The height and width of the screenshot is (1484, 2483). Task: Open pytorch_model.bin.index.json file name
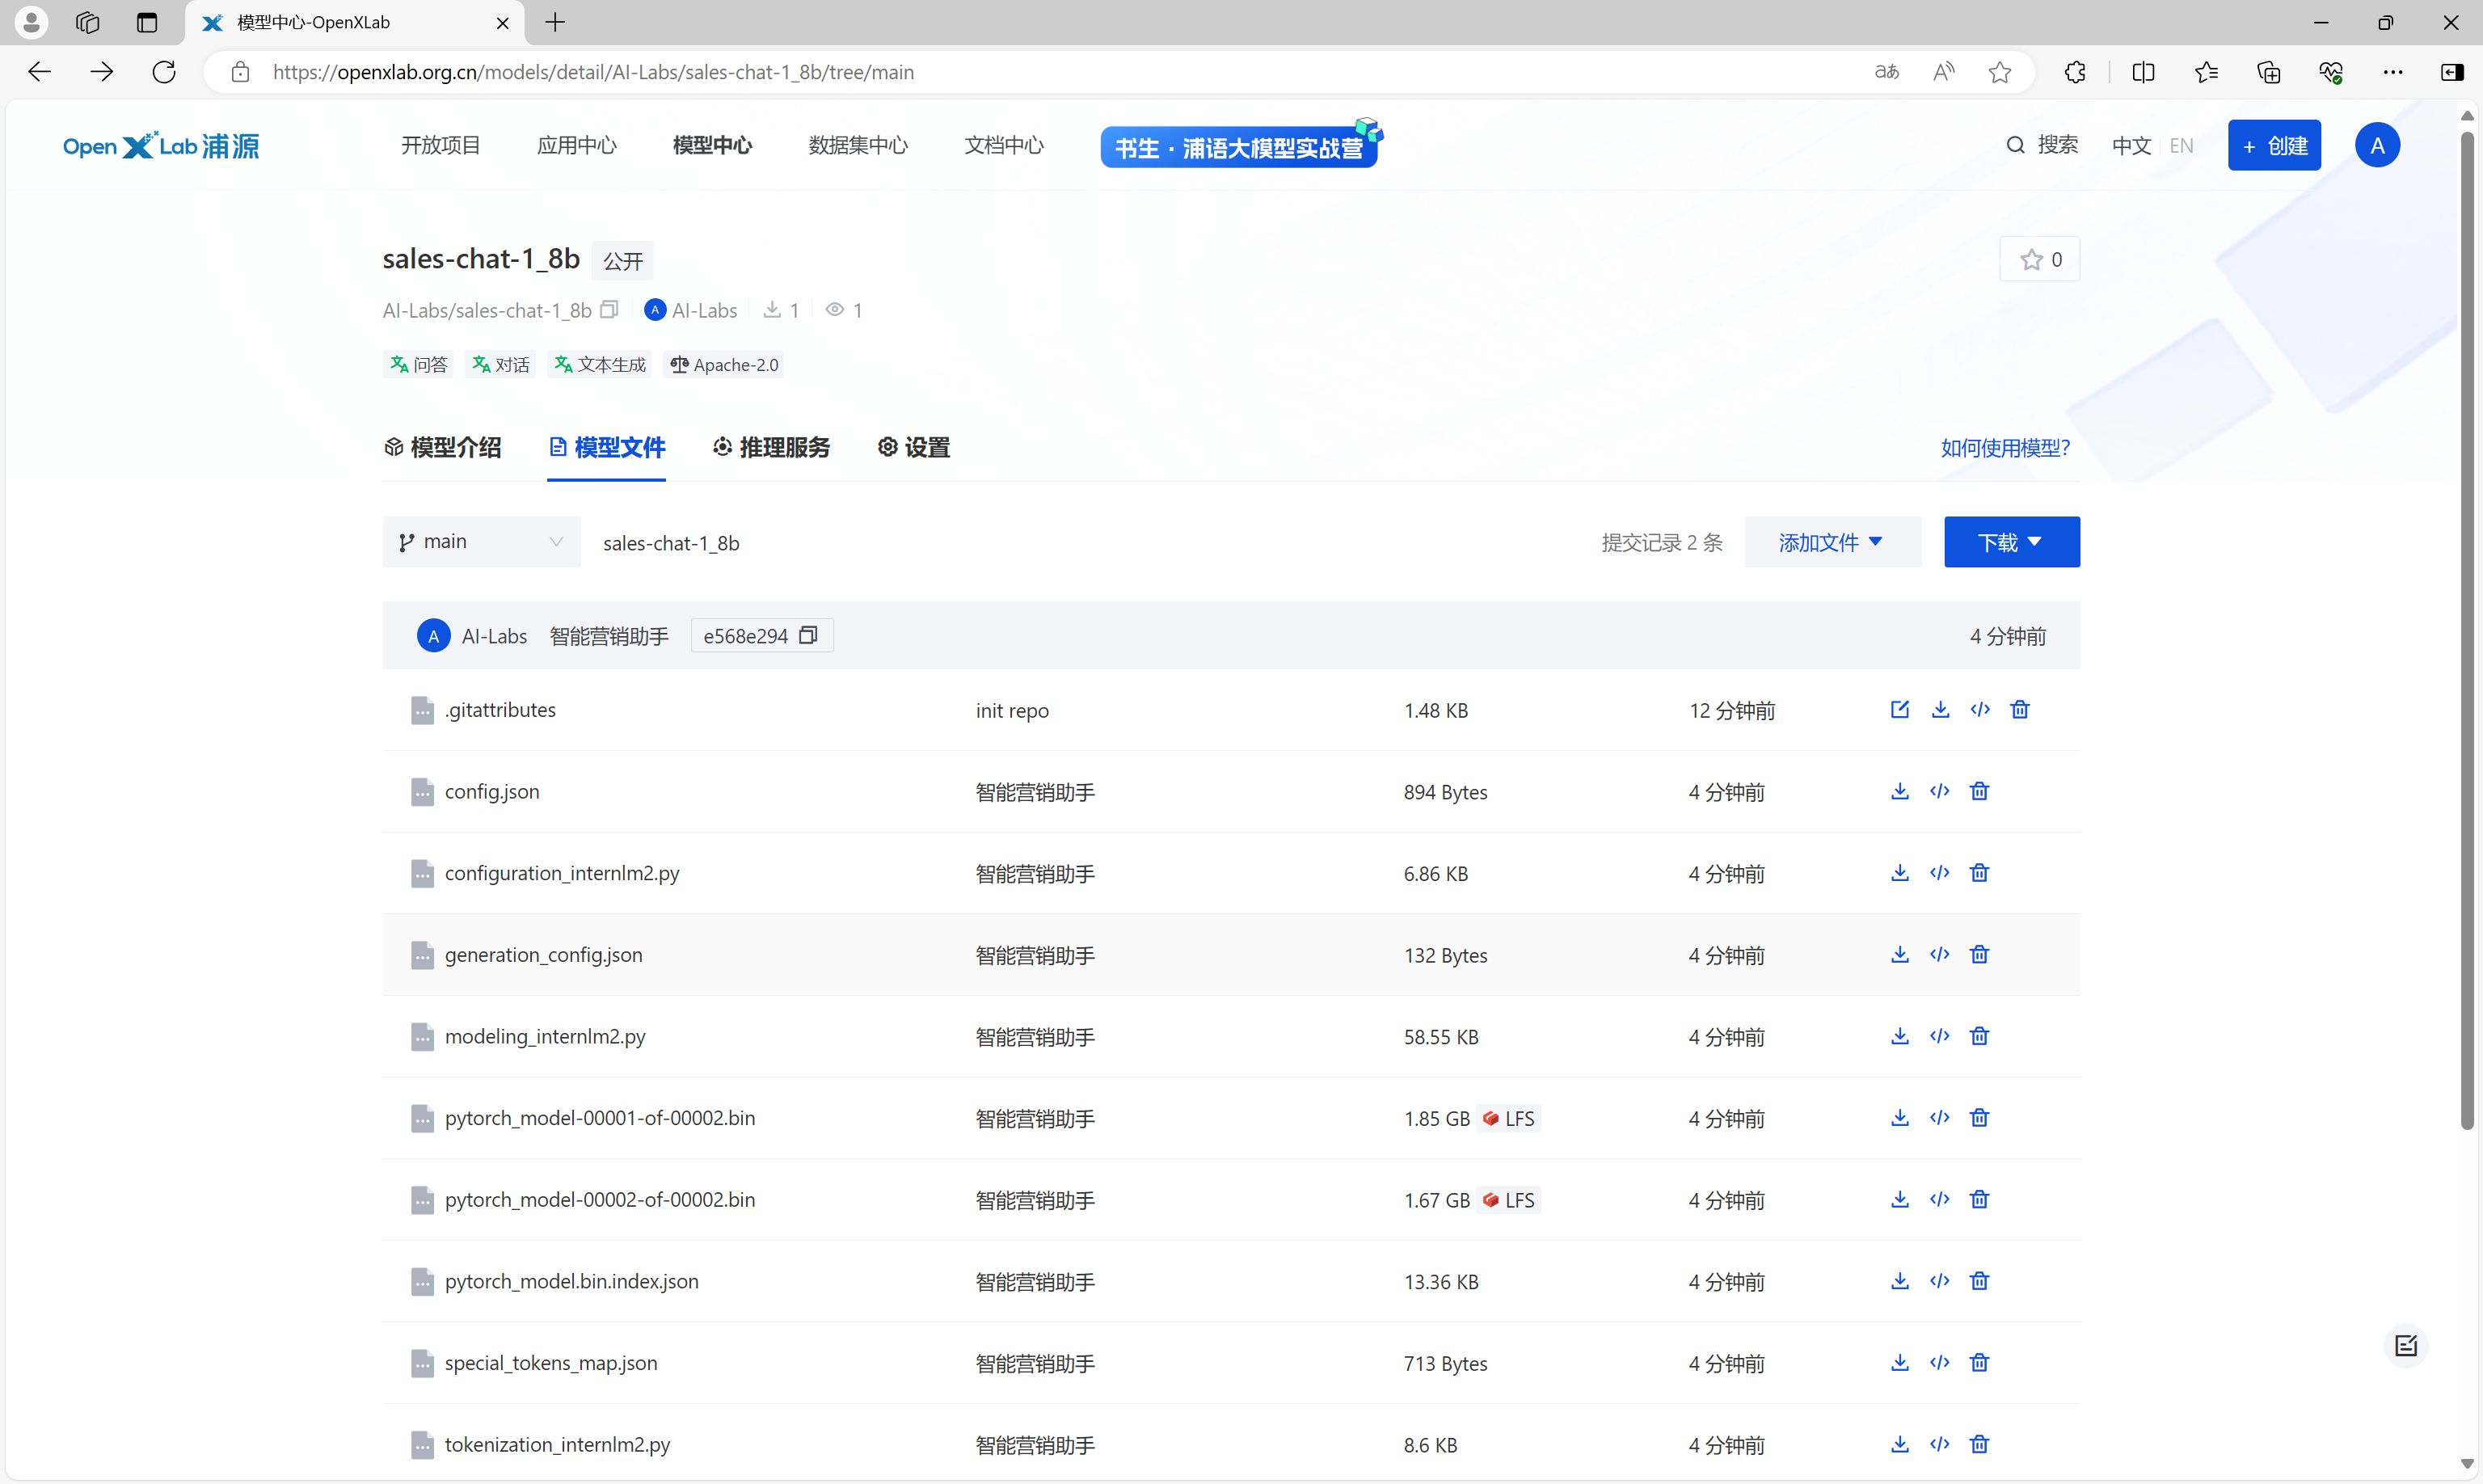[572, 1281]
